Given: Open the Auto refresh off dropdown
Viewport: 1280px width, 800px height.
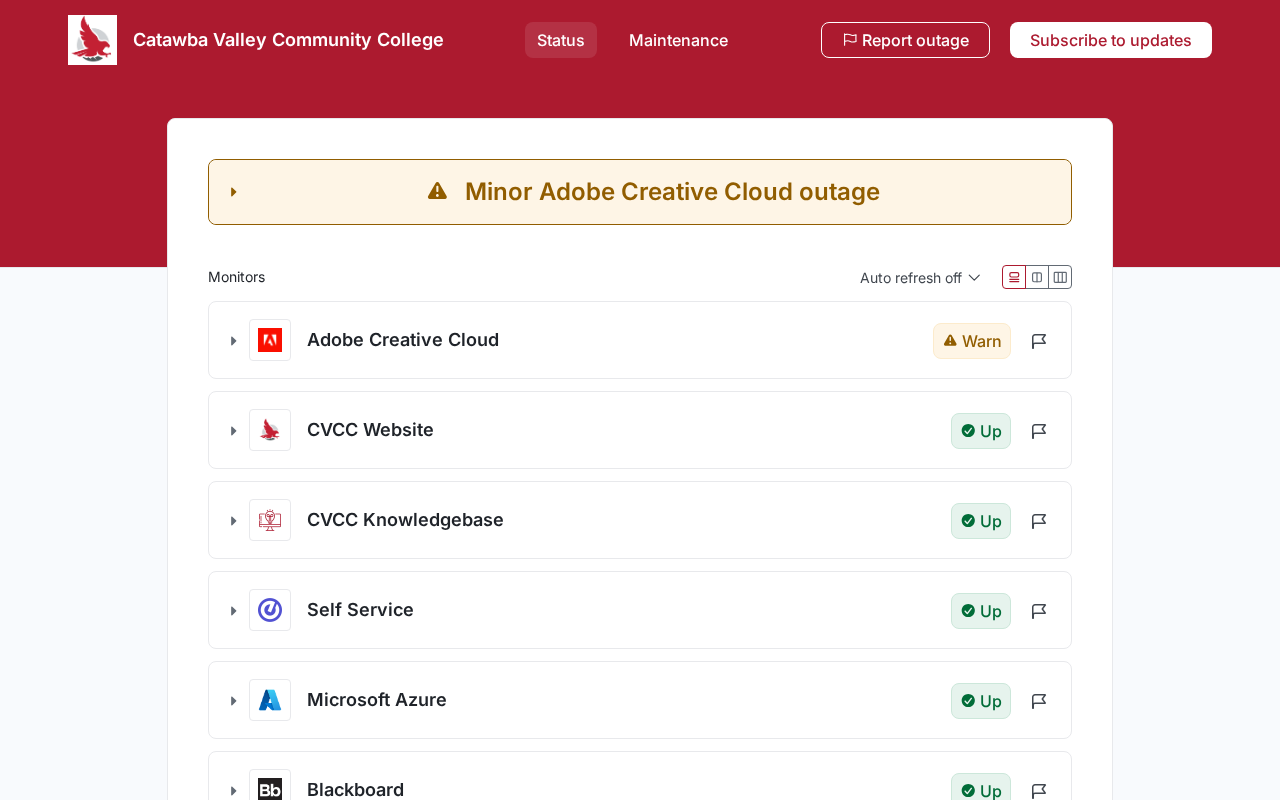Looking at the screenshot, I should [x=920, y=278].
